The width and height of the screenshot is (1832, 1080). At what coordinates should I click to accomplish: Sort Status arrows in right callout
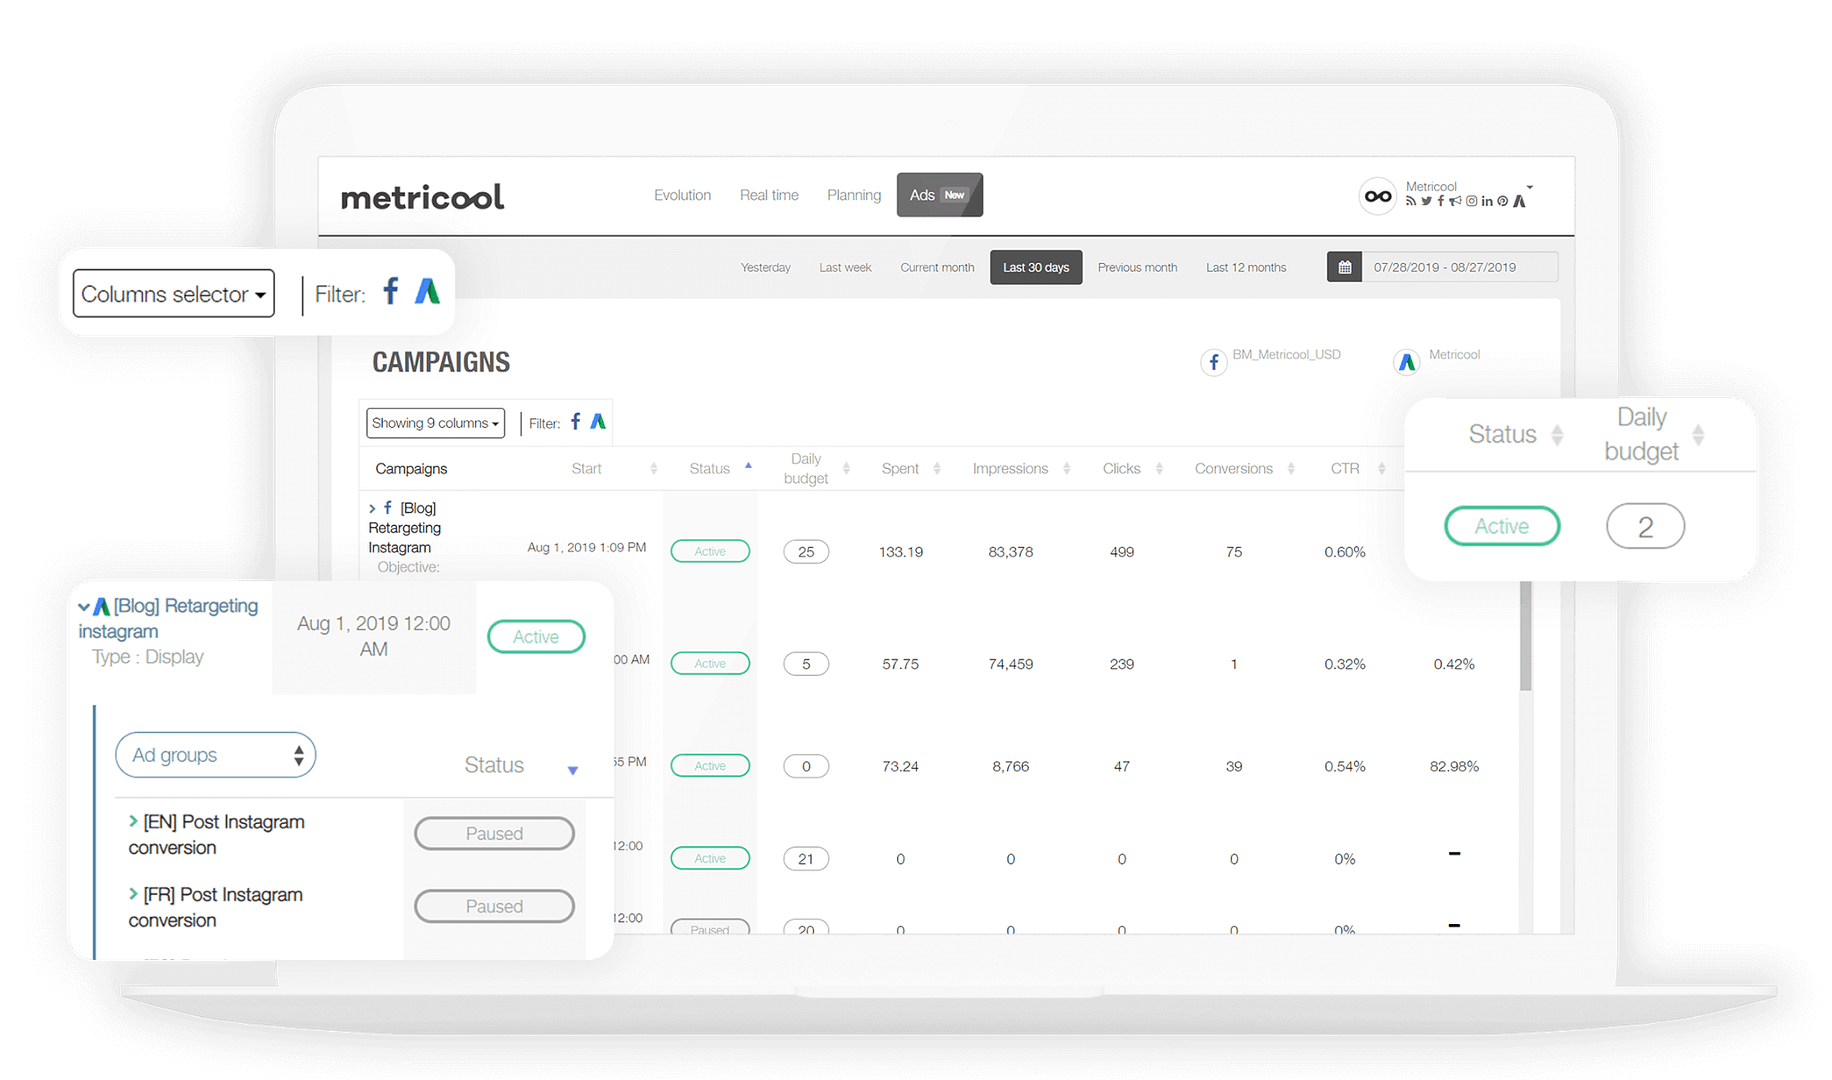1557,435
